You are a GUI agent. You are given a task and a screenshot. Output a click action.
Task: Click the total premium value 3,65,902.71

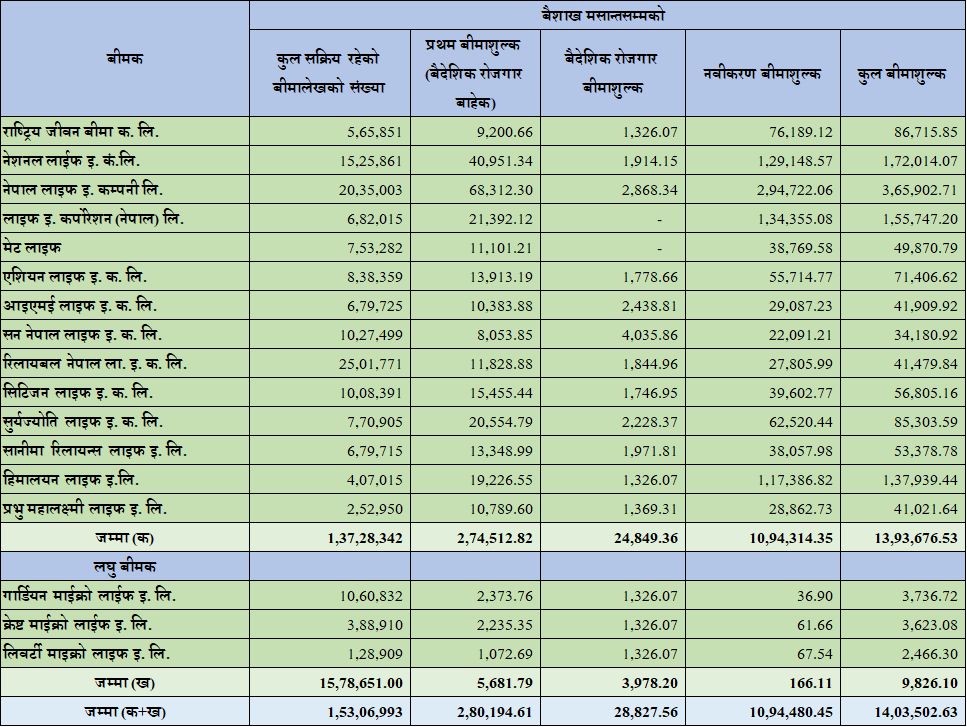point(920,190)
